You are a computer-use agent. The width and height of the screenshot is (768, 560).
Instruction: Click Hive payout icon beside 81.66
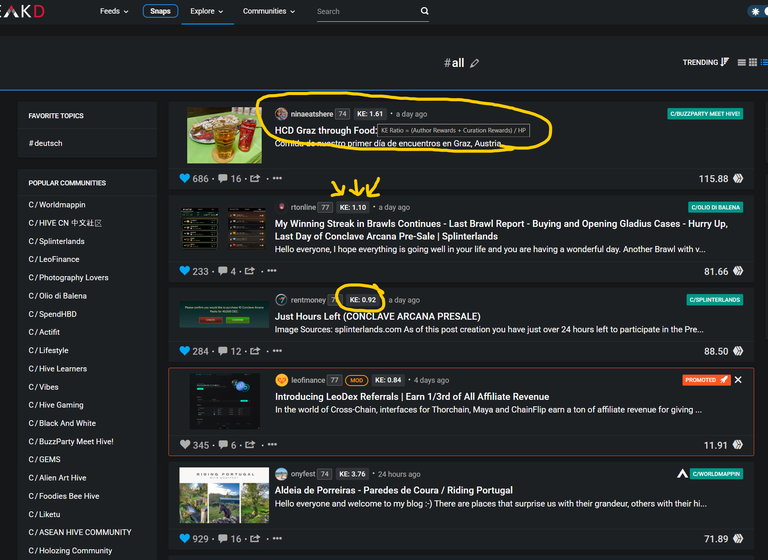point(738,271)
